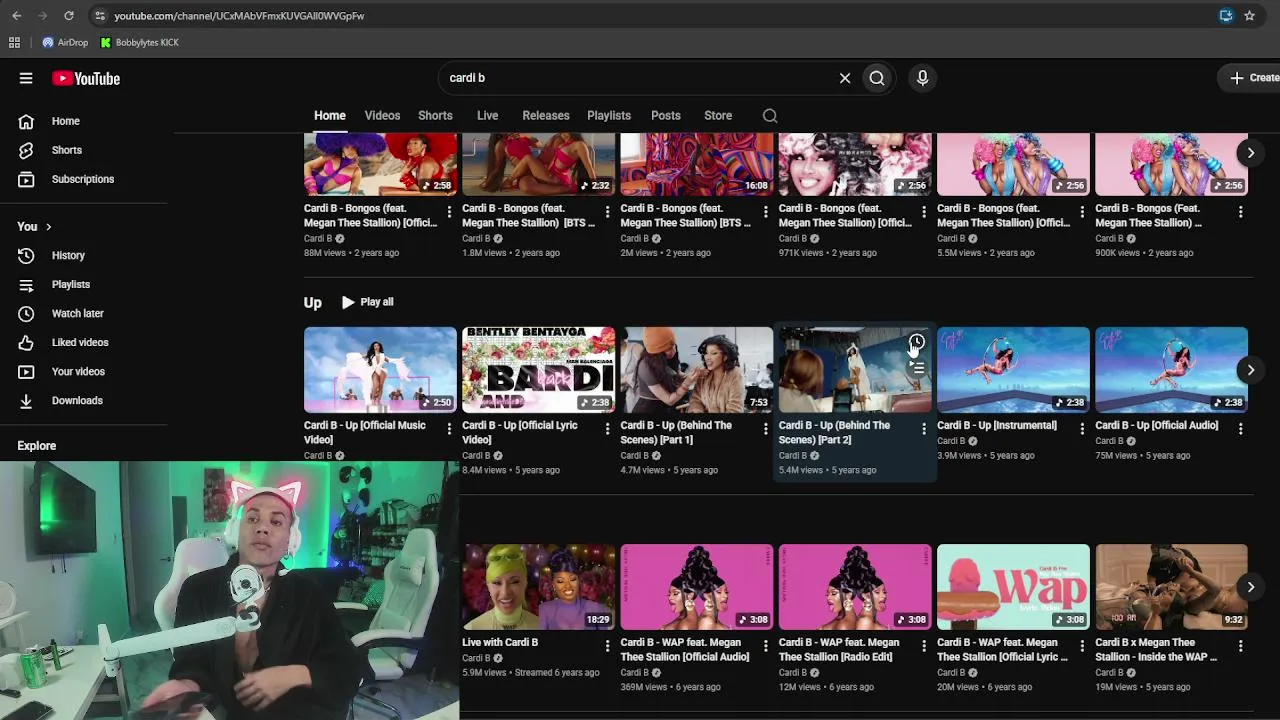This screenshot has height=720, width=1280.
Task: Switch to the Posts tab
Action: (x=666, y=116)
